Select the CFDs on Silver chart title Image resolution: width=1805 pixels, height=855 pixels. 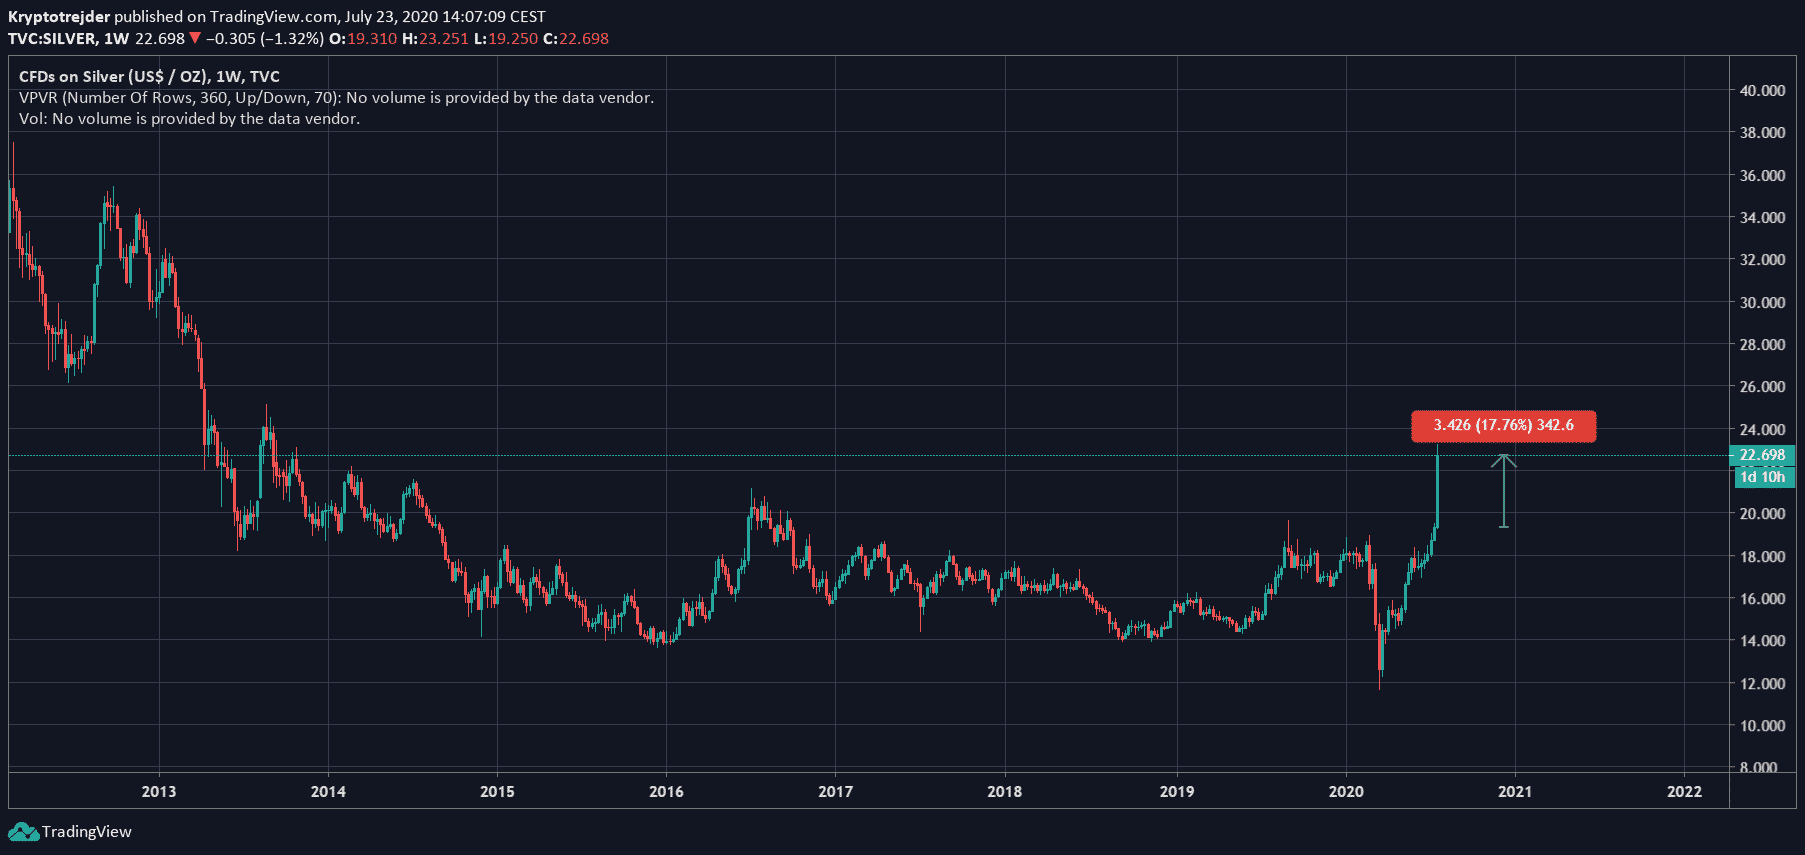(x=149, y=77)
